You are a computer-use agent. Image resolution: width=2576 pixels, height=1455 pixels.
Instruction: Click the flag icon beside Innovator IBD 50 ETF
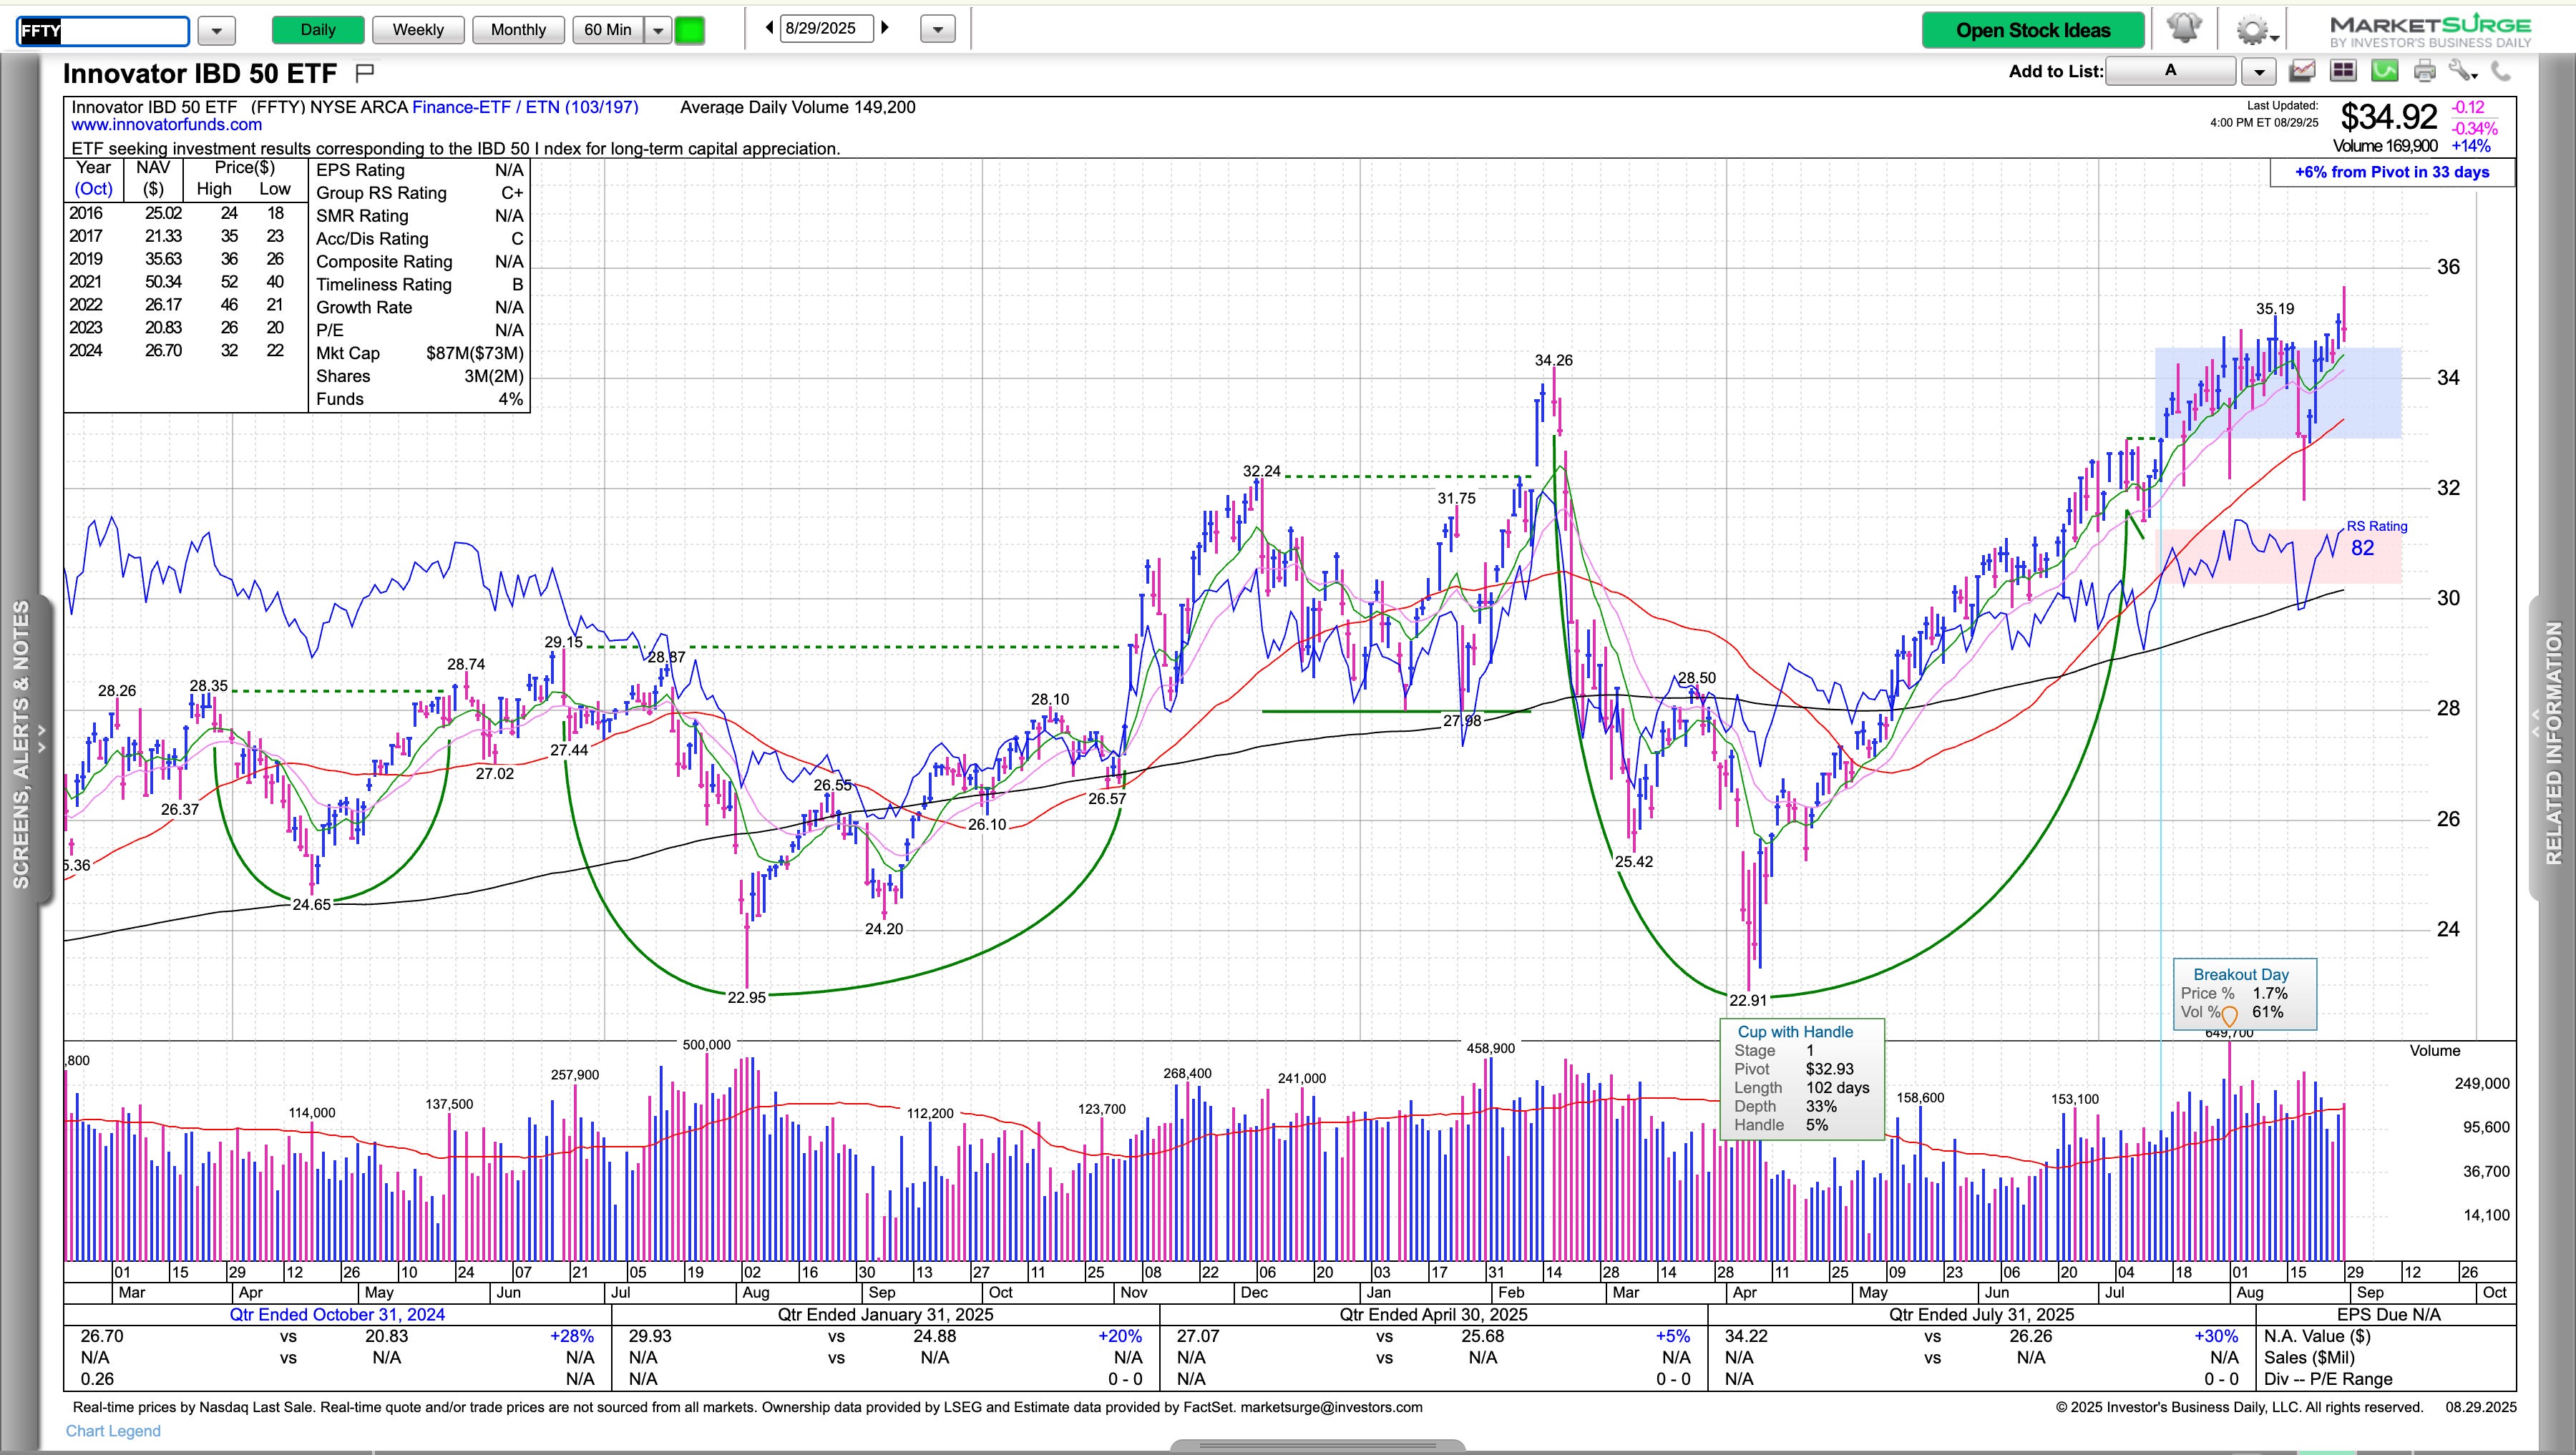[365, 72]
